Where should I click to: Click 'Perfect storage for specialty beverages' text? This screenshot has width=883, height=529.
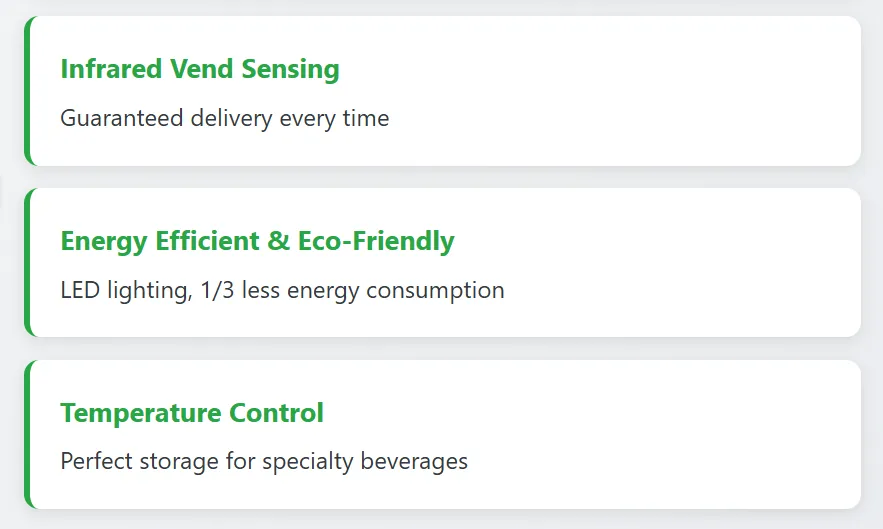pyautogui.click(x=264, y=461)
